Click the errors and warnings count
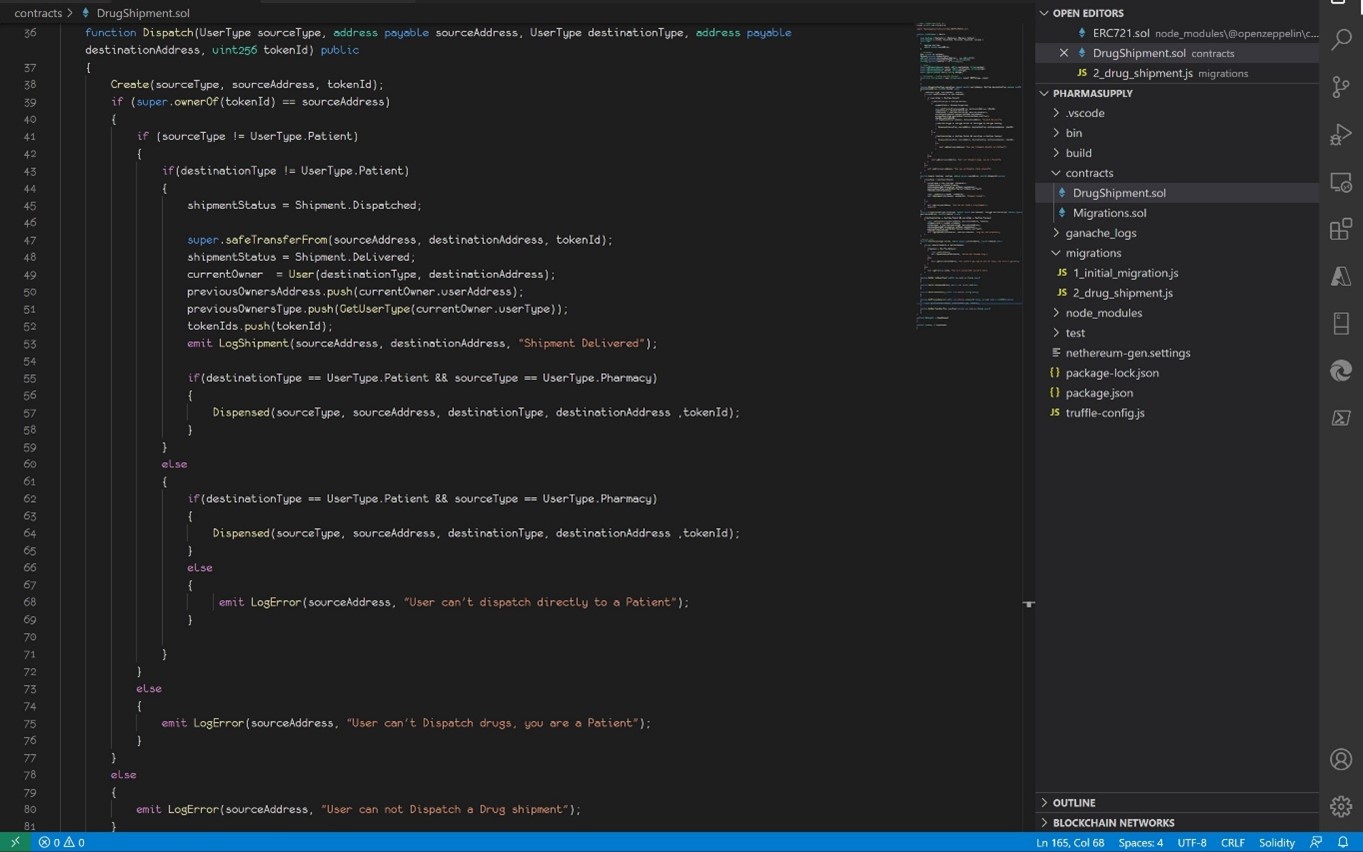Screen dimensions: 1363x852 pos(62,842)
